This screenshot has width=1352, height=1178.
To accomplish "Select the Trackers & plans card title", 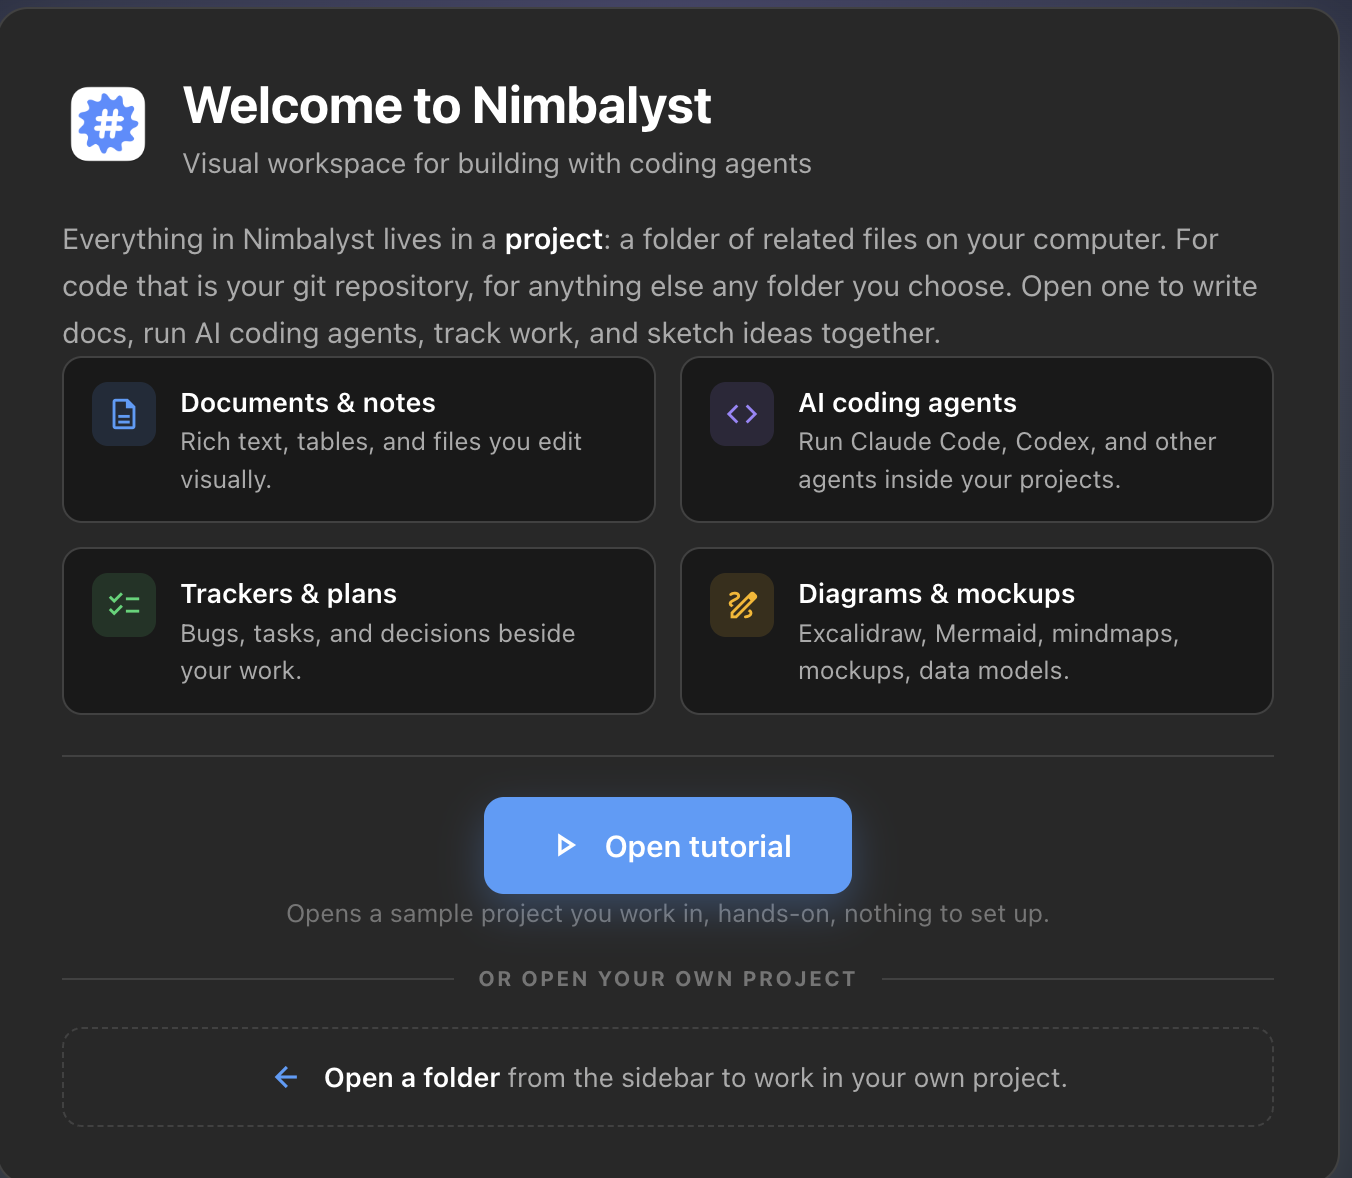I will tap(289, 594).
